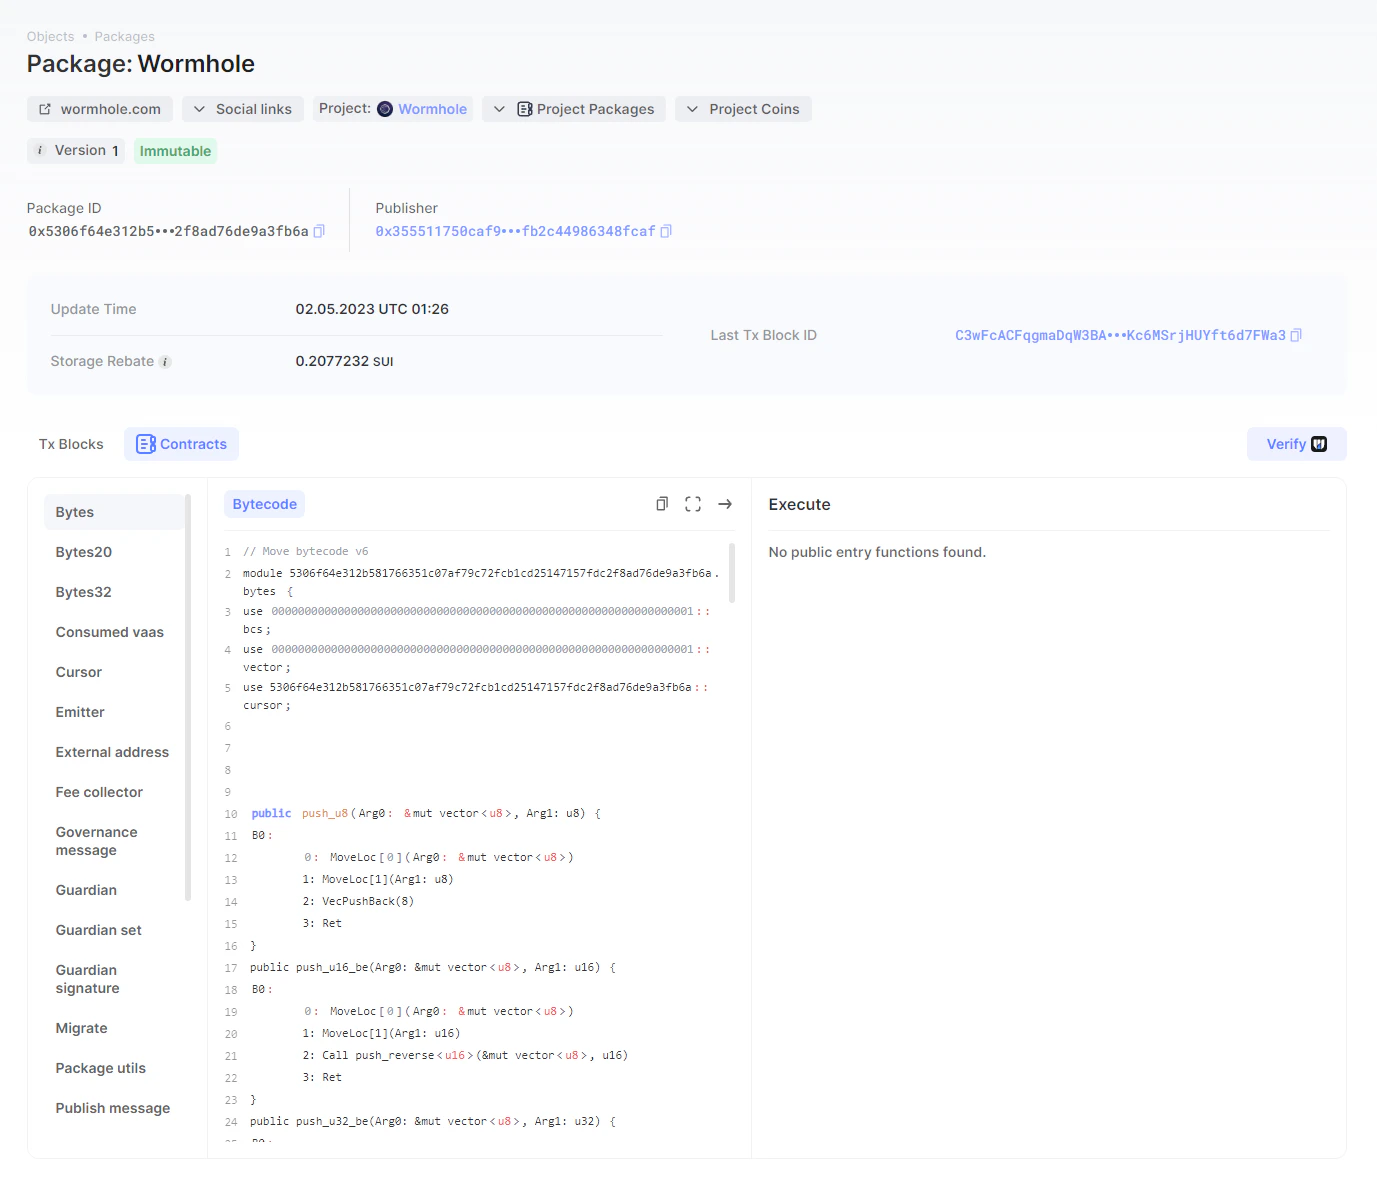This screenshot has height=1187, width=1377.
Task: Click the 'Package: Wormhole' page title
Action: (141, 64)
